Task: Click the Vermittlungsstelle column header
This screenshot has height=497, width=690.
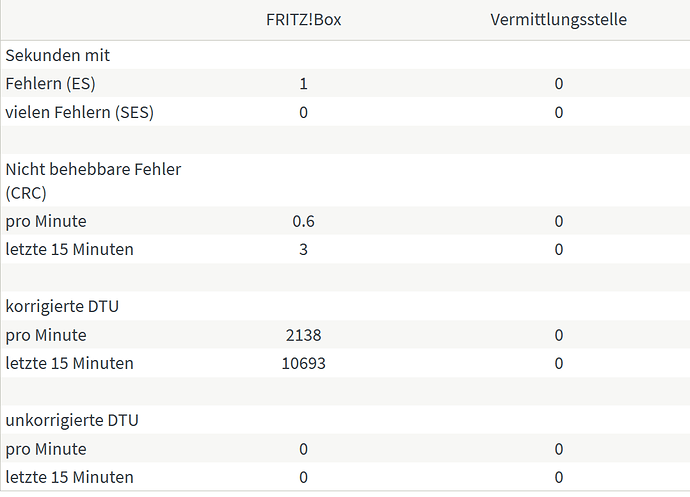Action: click(x=558, y=20)
